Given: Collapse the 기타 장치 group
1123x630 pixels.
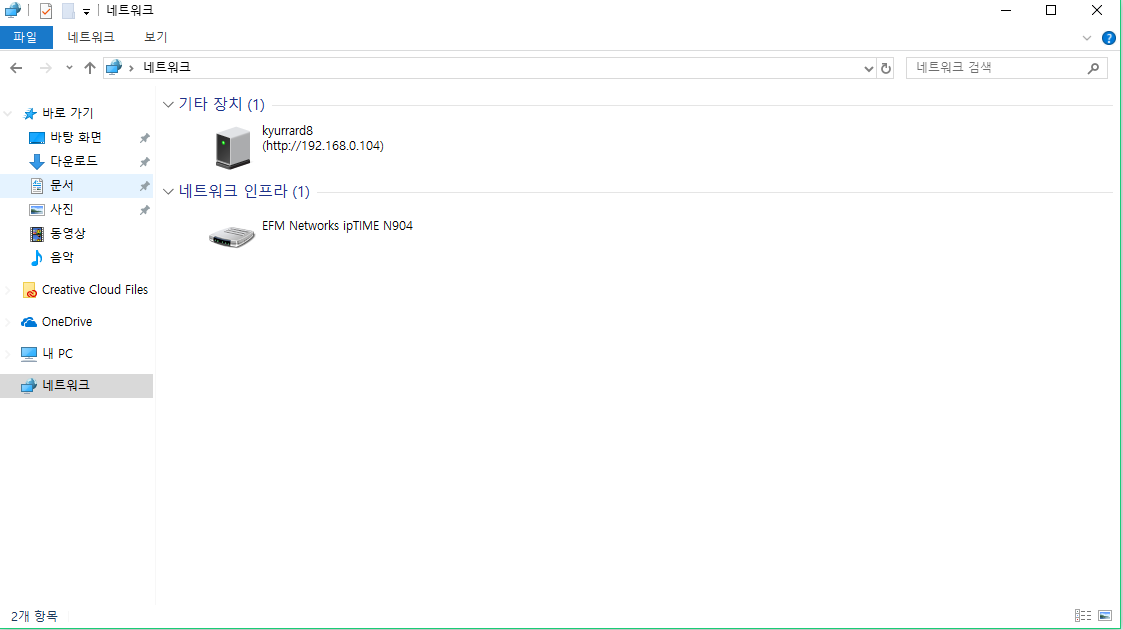Looking at the screenshot, I should [x=168, y=105].
